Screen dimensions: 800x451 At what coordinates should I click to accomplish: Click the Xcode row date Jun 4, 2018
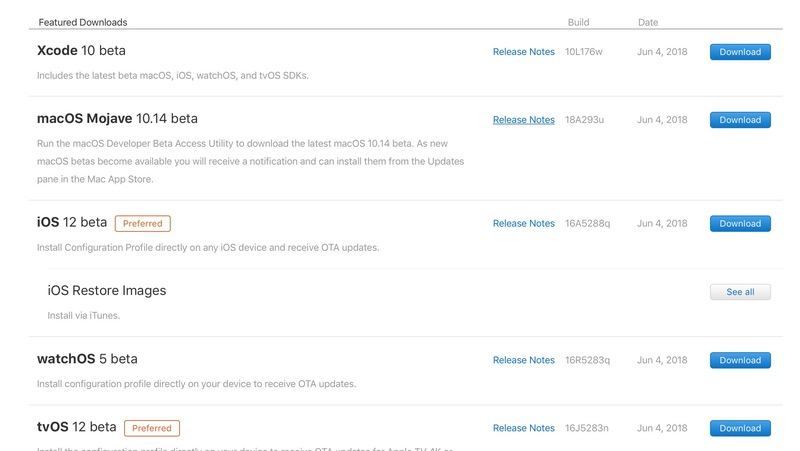click(x=662, y=52)
